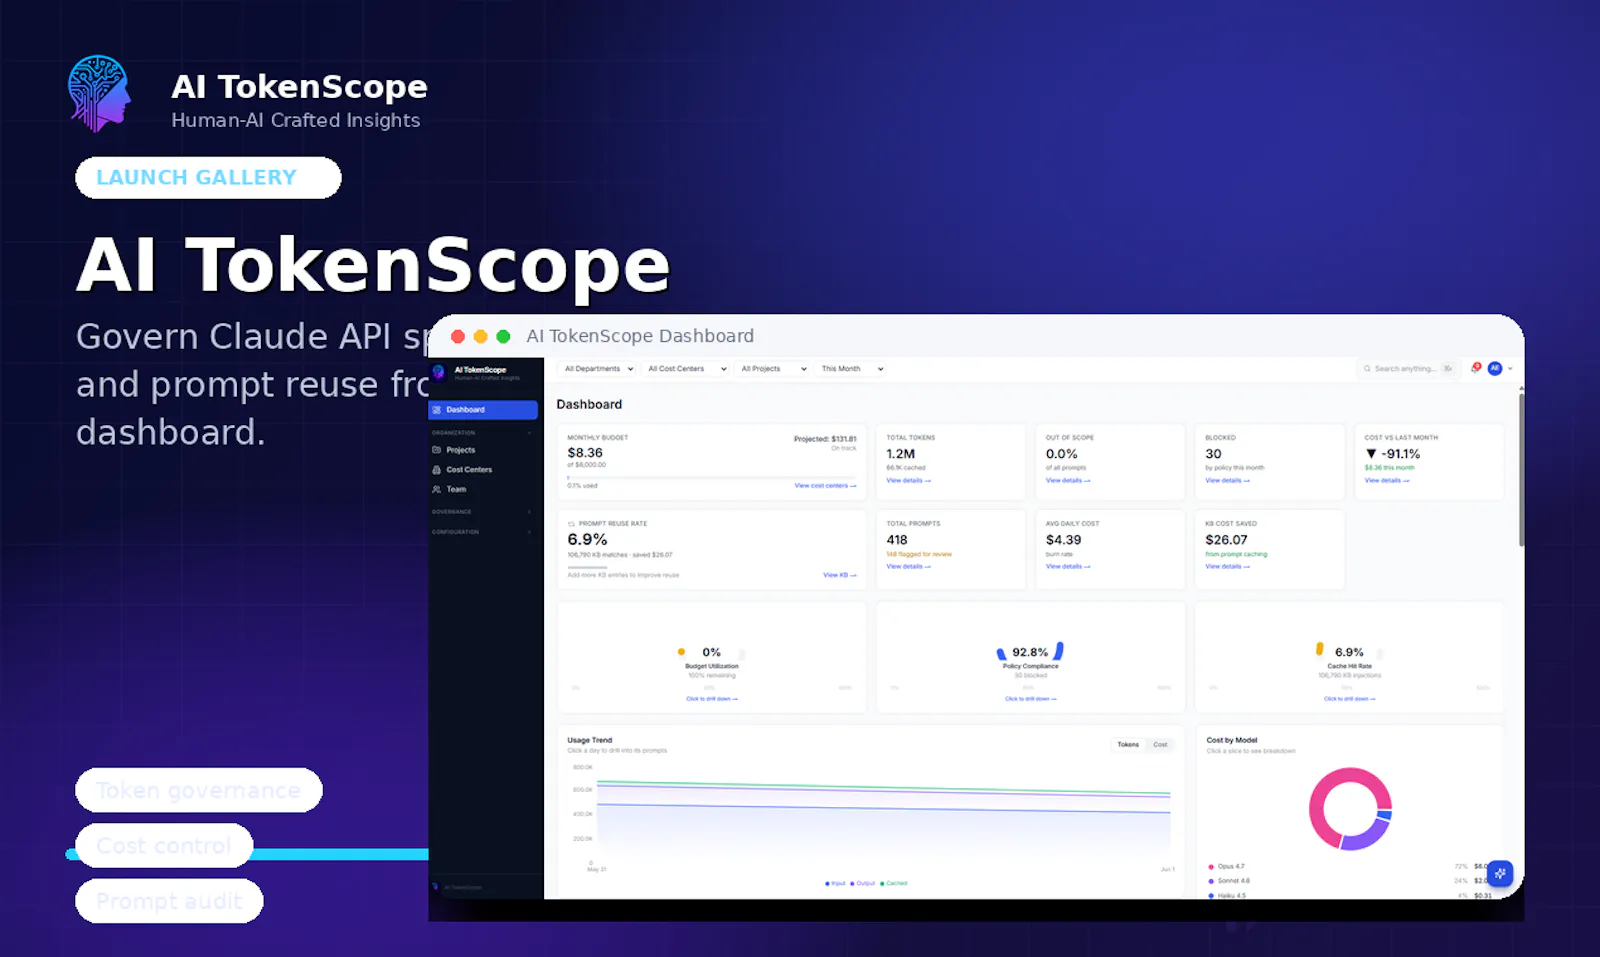Open the notifications bell icon

[x=1475, y=368]
